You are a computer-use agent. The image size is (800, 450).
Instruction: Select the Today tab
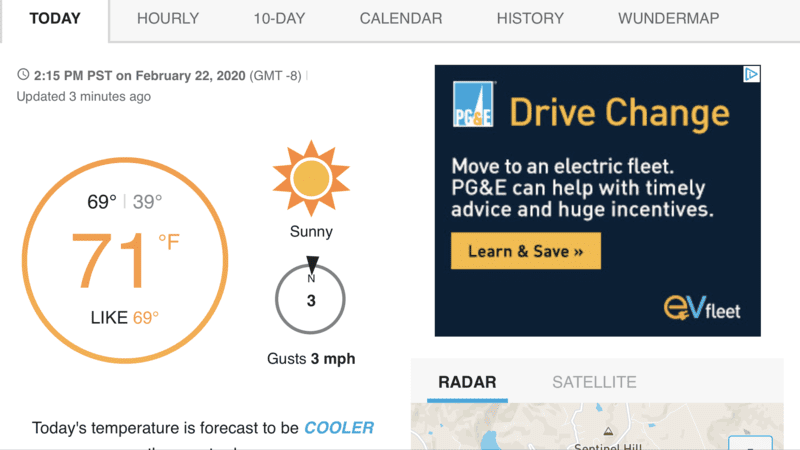coord(55,19)
